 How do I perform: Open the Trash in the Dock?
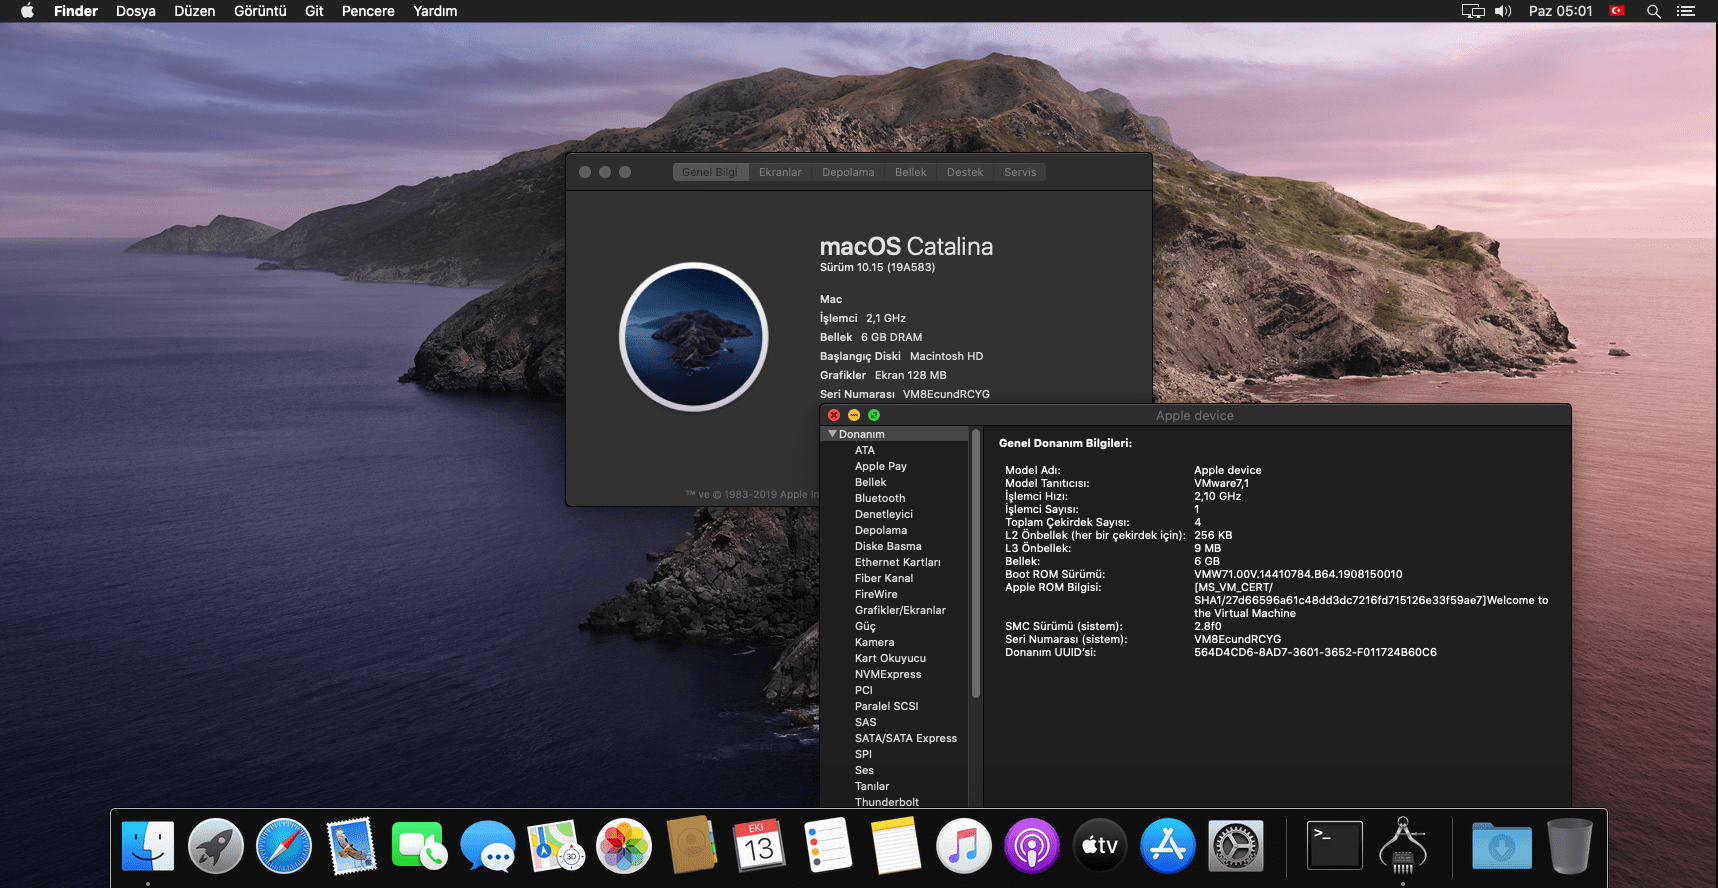(1570, 846)
